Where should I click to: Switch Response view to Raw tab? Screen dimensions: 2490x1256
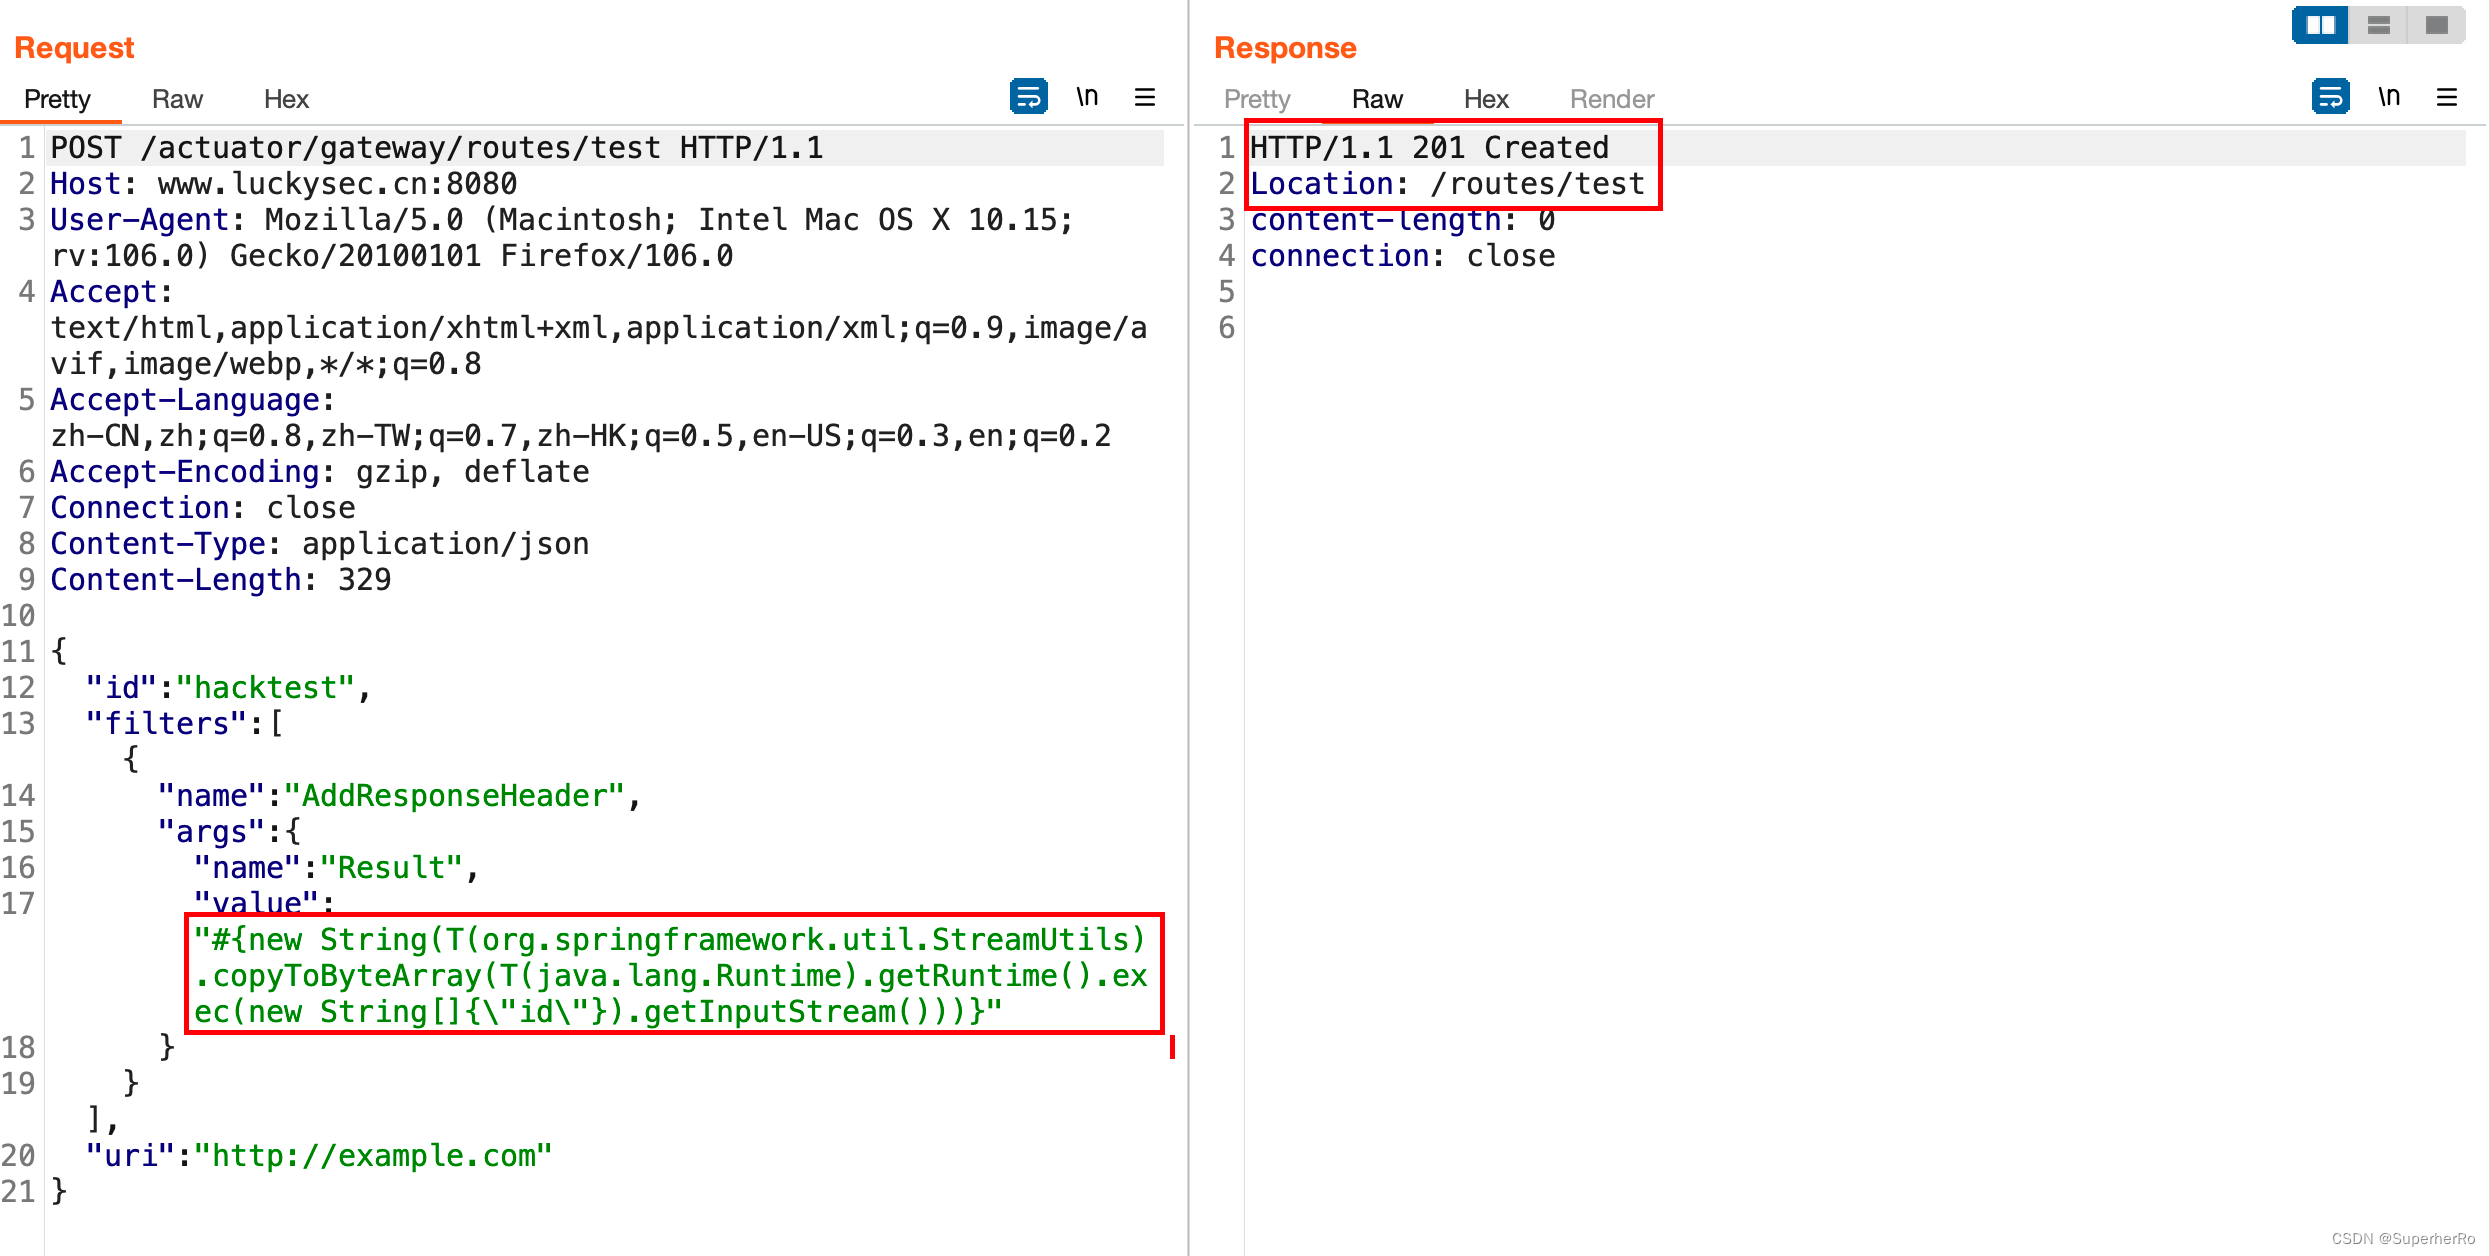click(x=1377, y=99)
